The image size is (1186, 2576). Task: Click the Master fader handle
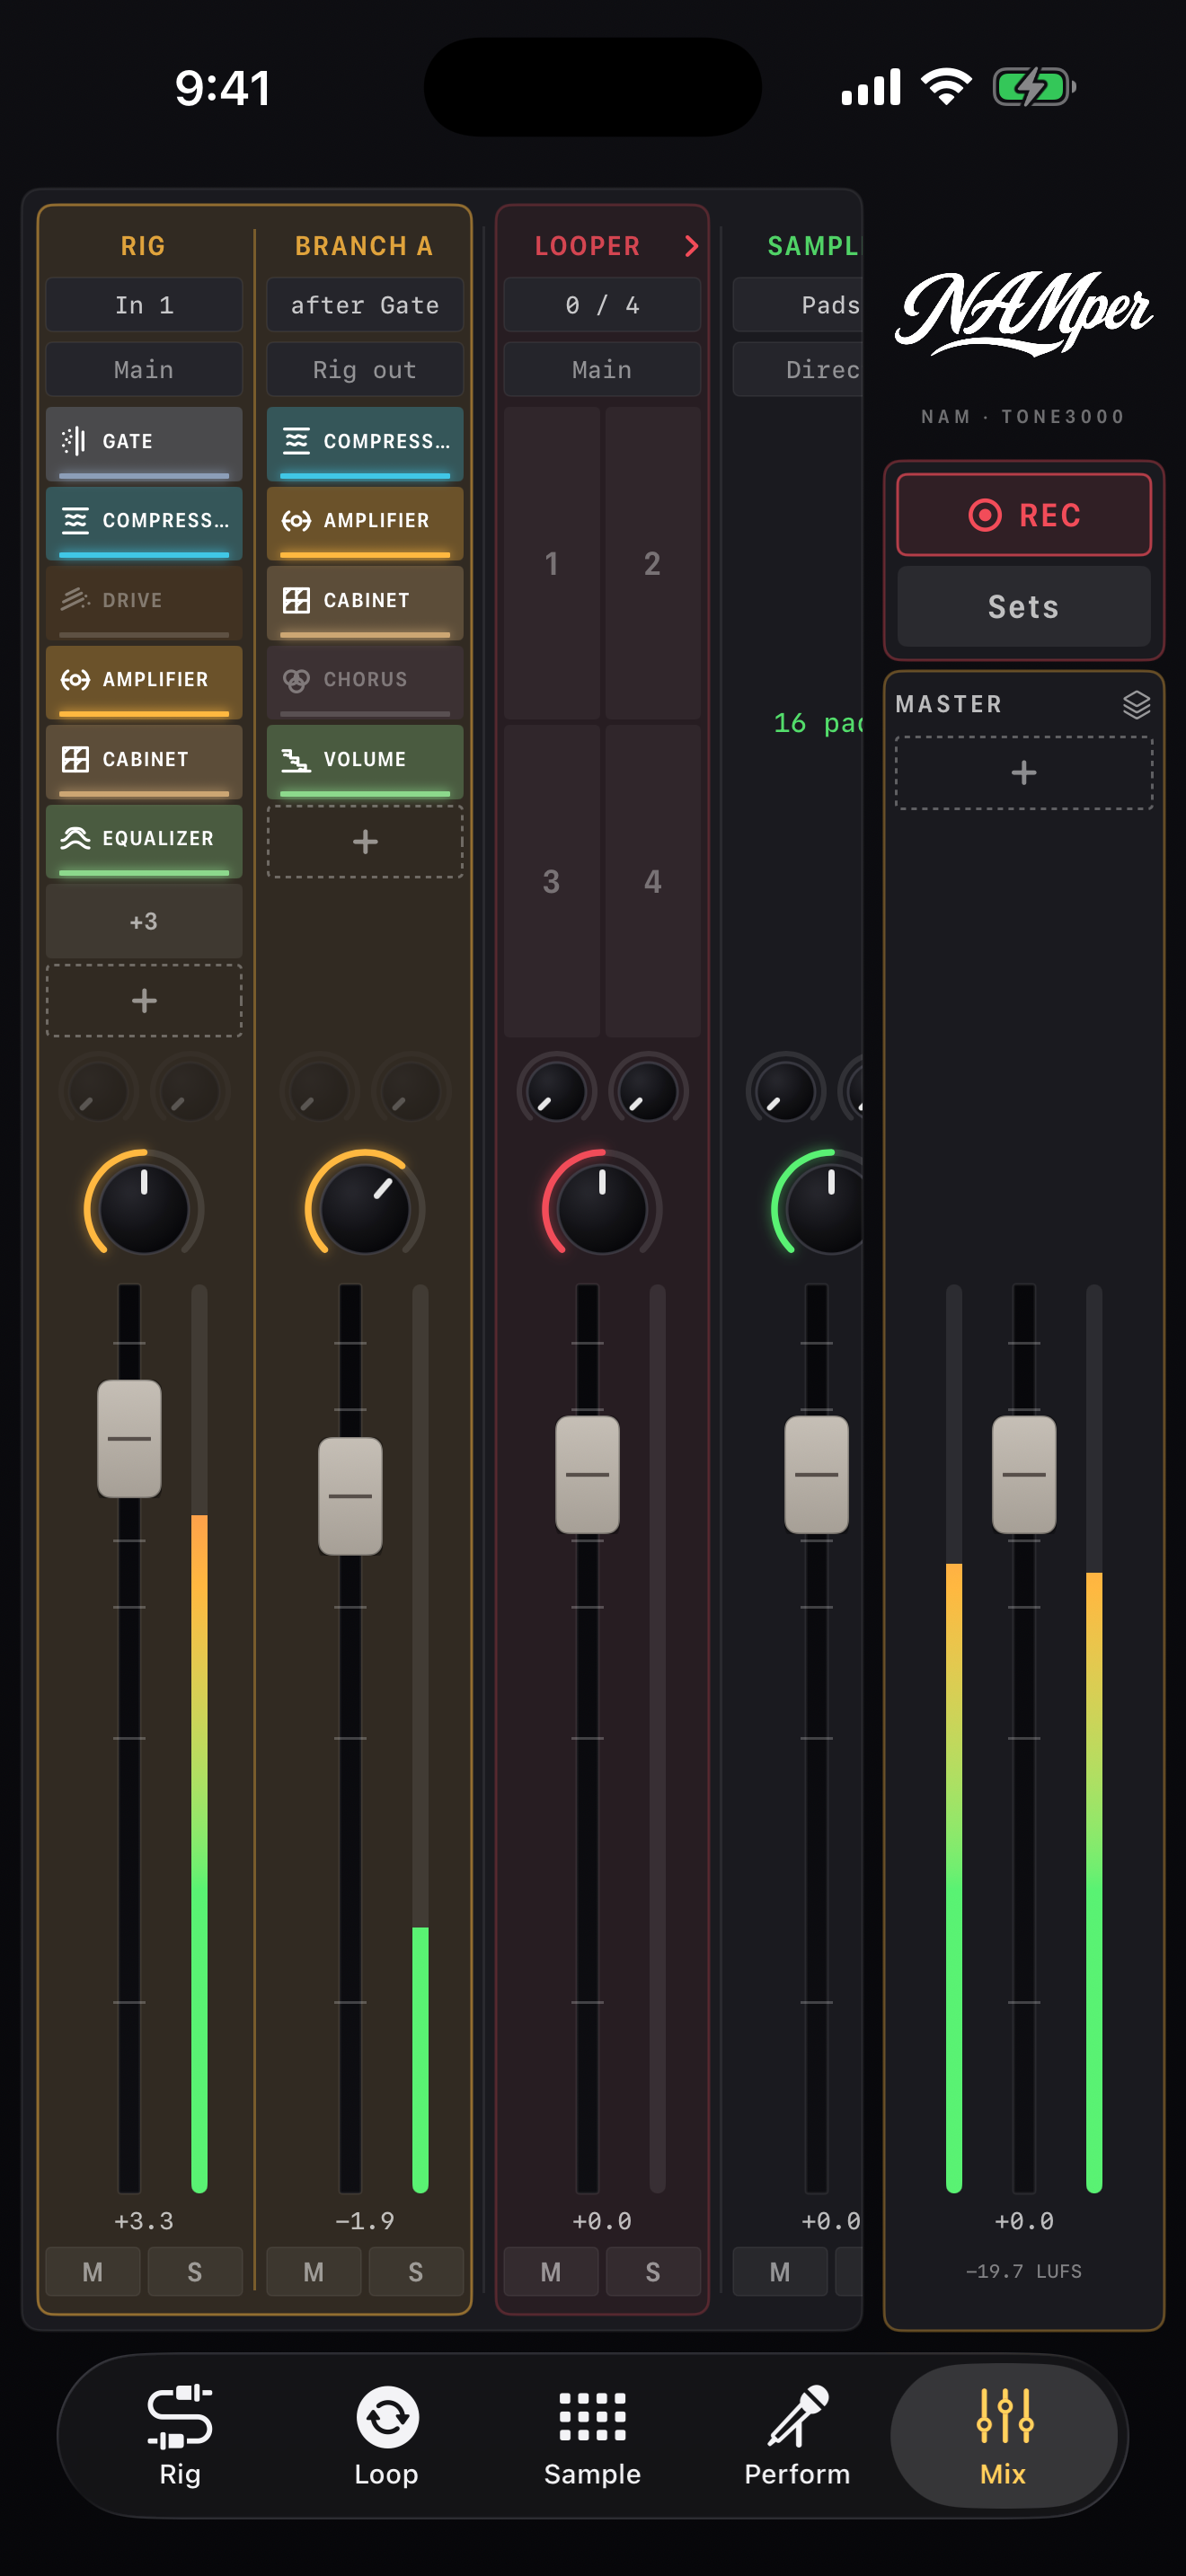point(1024,1475)
